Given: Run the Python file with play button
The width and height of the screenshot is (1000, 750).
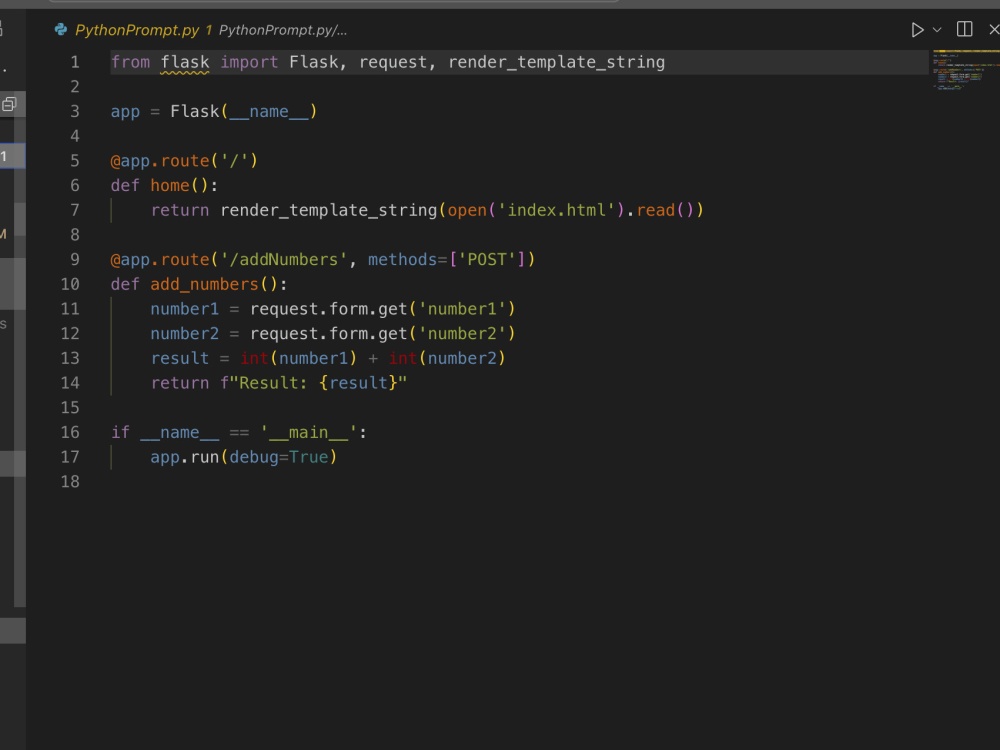Looking at the screenshot, I should pyautogui.click(x=917, y=30).
